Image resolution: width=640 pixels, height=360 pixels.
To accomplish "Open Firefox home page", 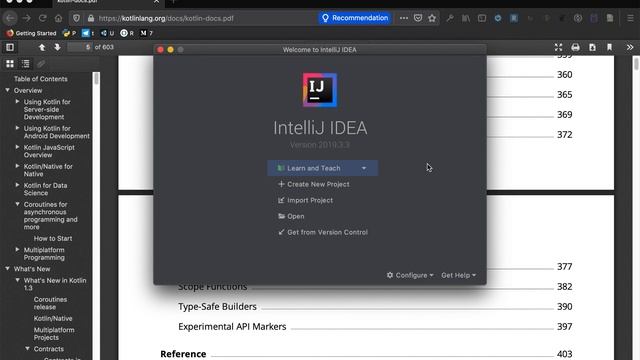I will 58,18.
